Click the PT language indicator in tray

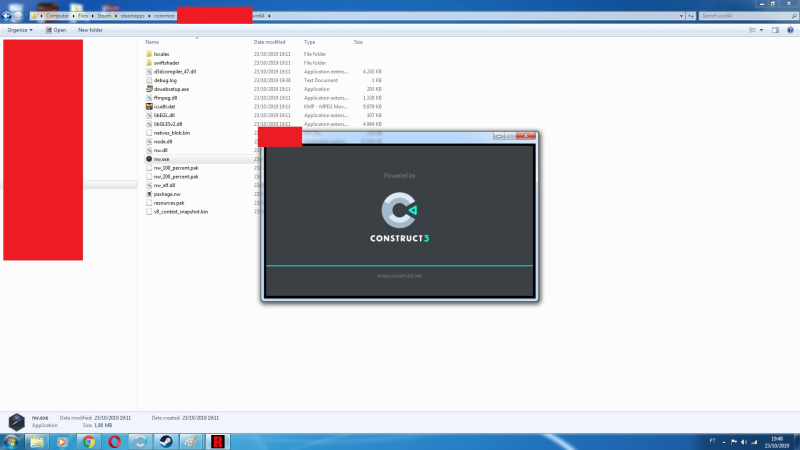712,441
